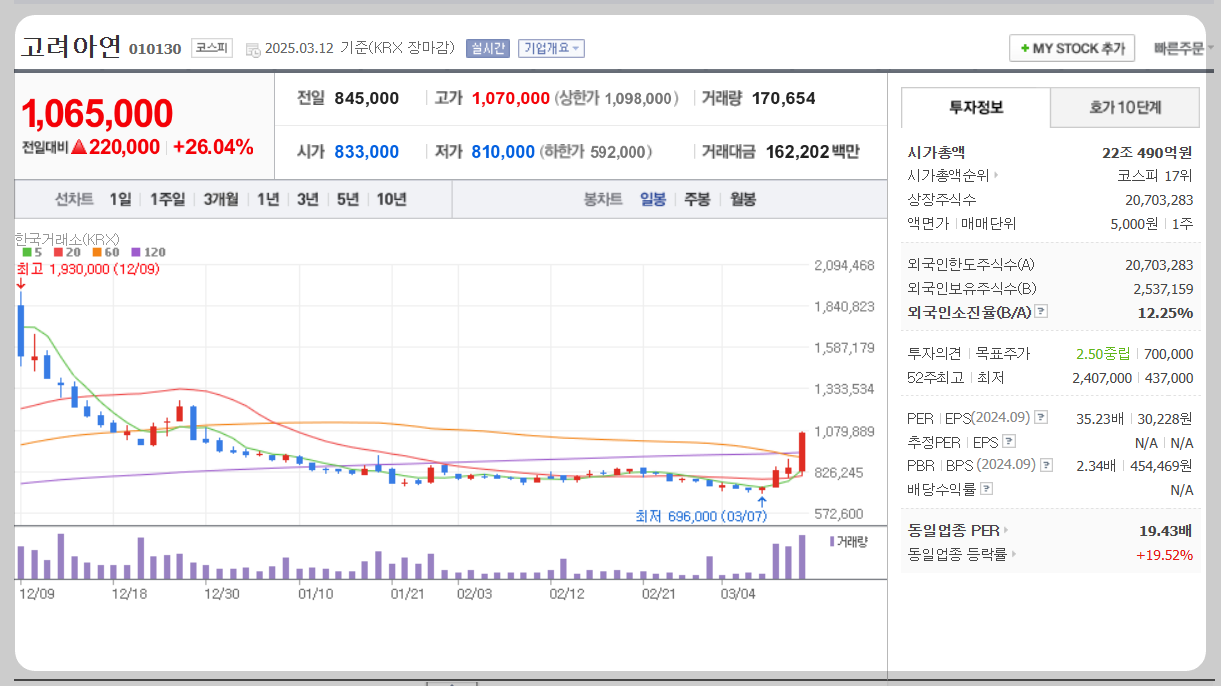
Task: Select 주봉 weekly candle chart
Action: tap(697, 199)
